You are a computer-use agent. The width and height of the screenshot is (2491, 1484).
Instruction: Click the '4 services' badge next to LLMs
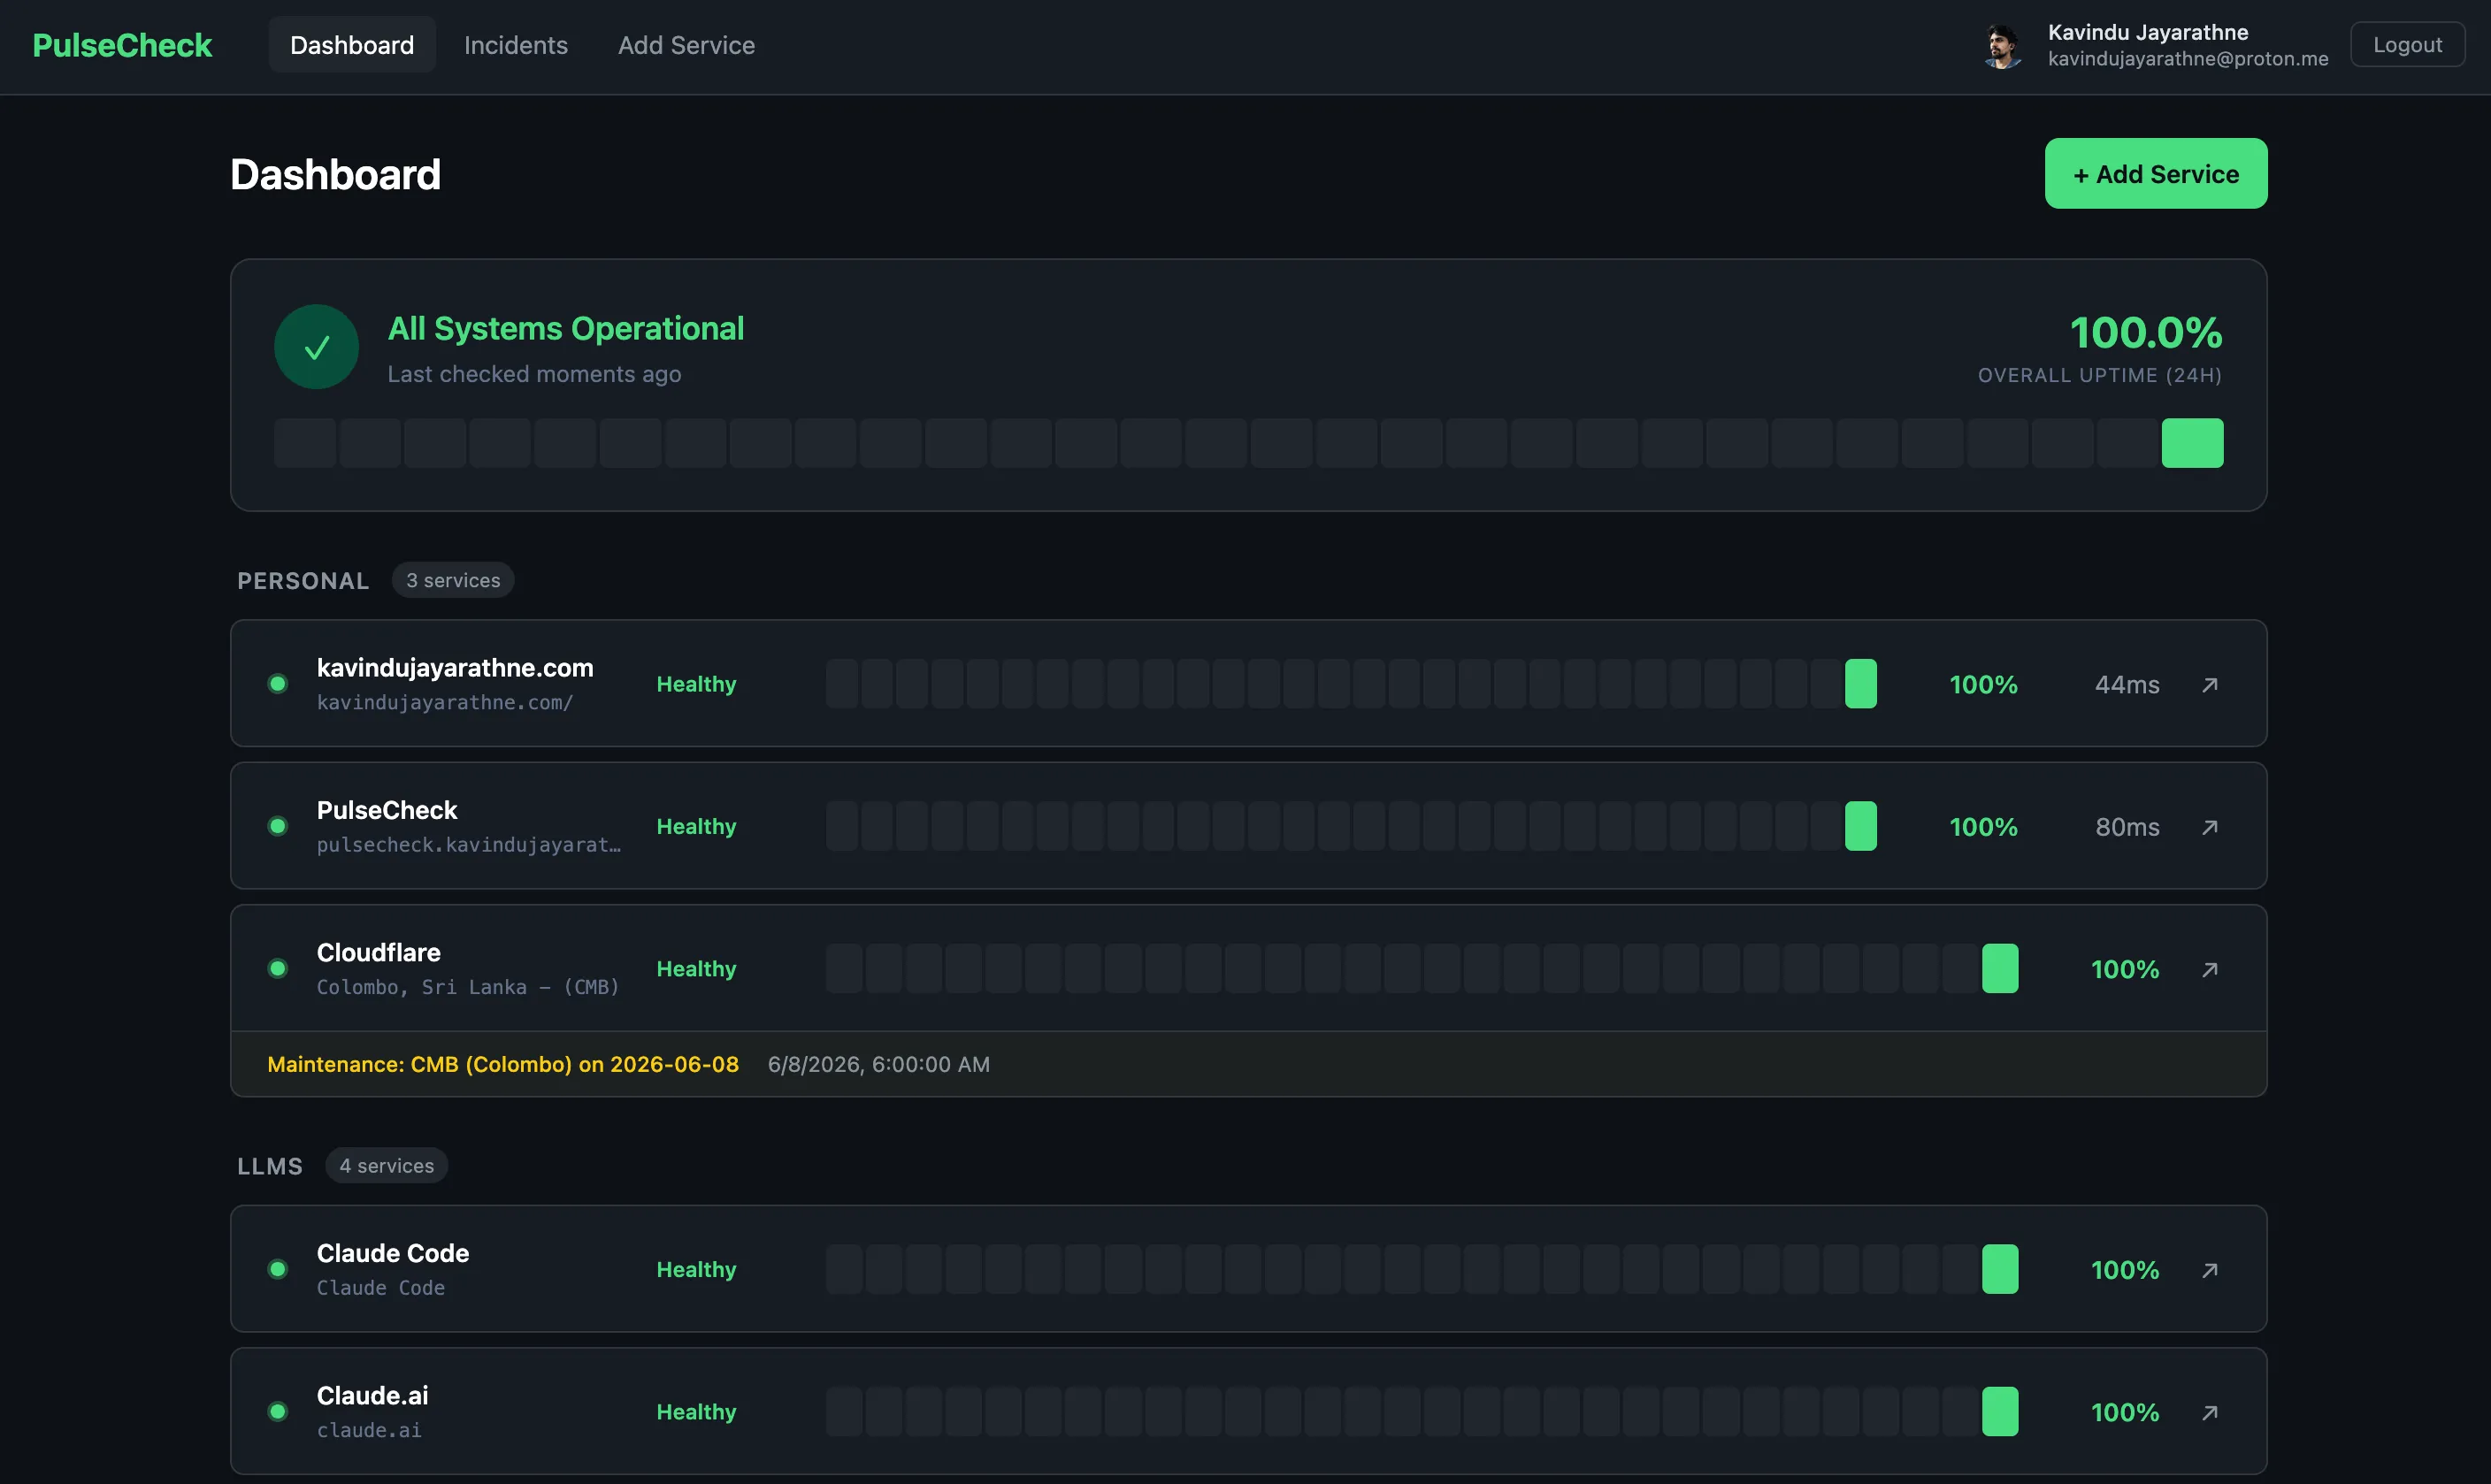(x=386, y=1166)
